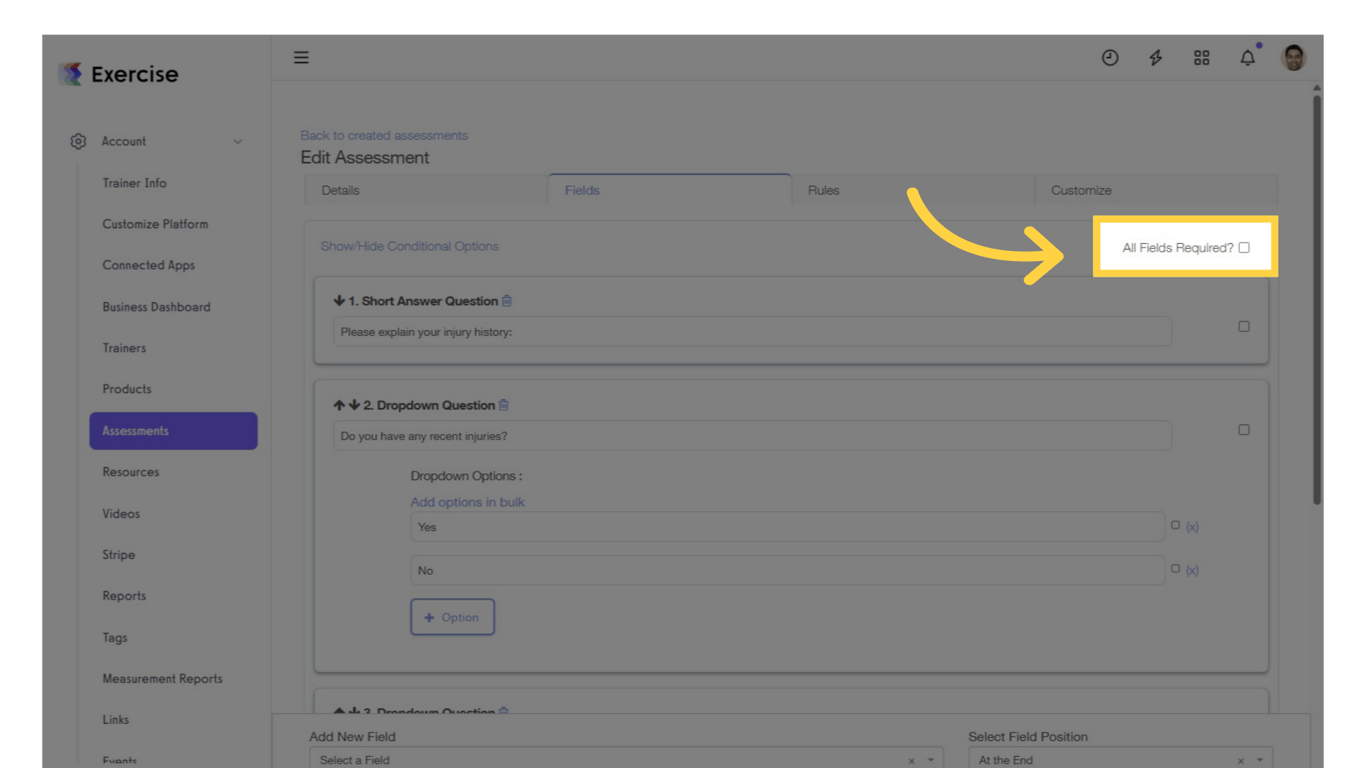Image resolution: width=1366 pixels, height=768 pixels.
Task: Click the Back to created assessments link
Action: tap(384, 135)
